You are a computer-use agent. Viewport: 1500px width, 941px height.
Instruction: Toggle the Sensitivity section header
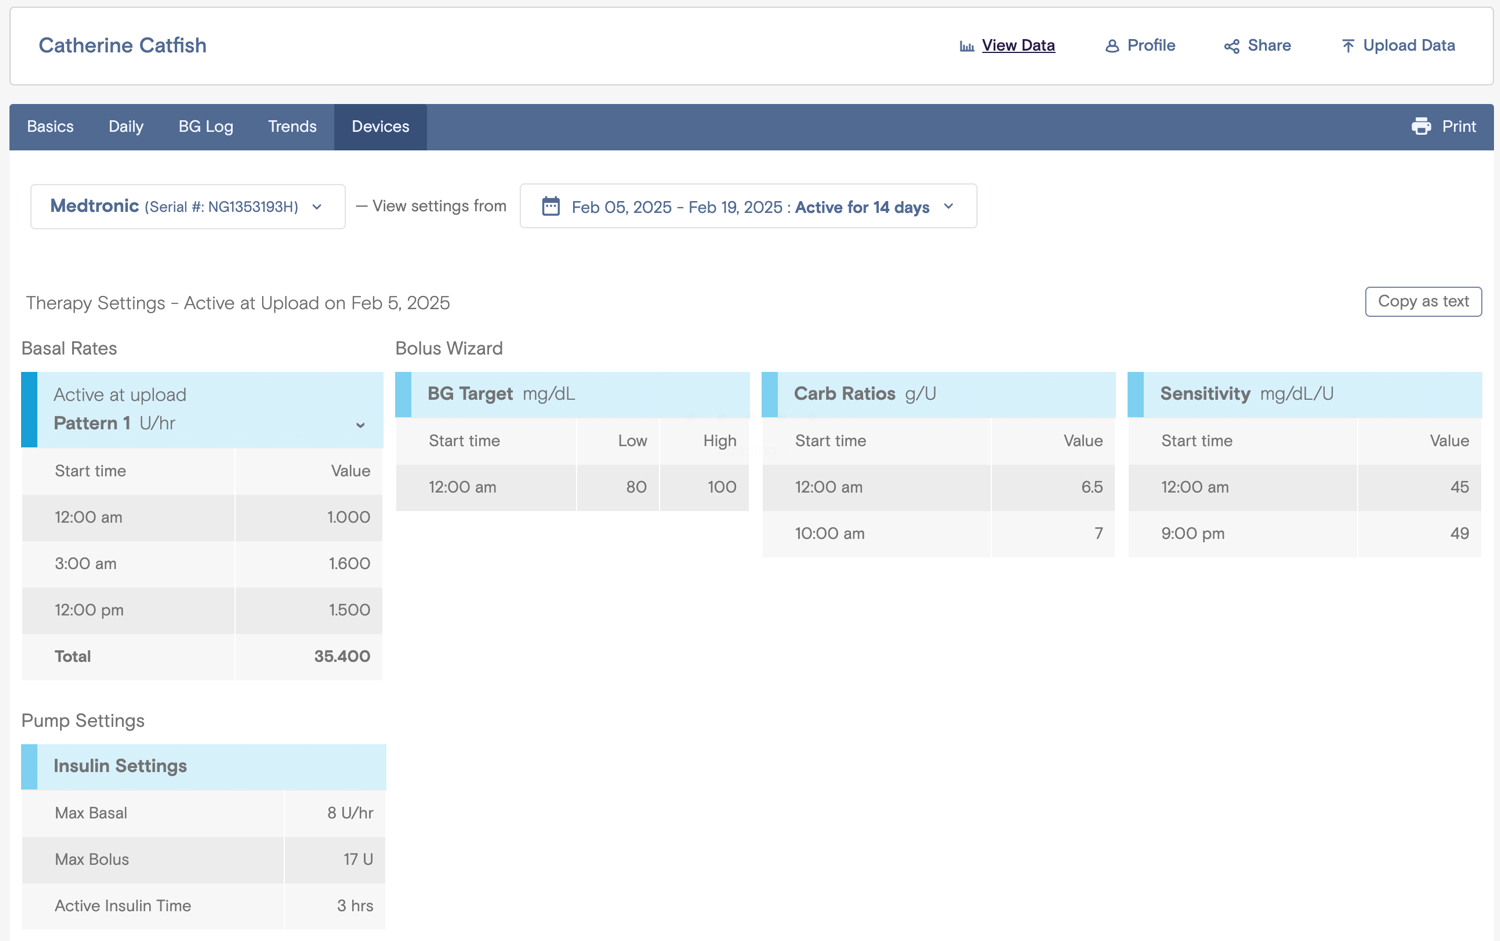coord(1304,394)
